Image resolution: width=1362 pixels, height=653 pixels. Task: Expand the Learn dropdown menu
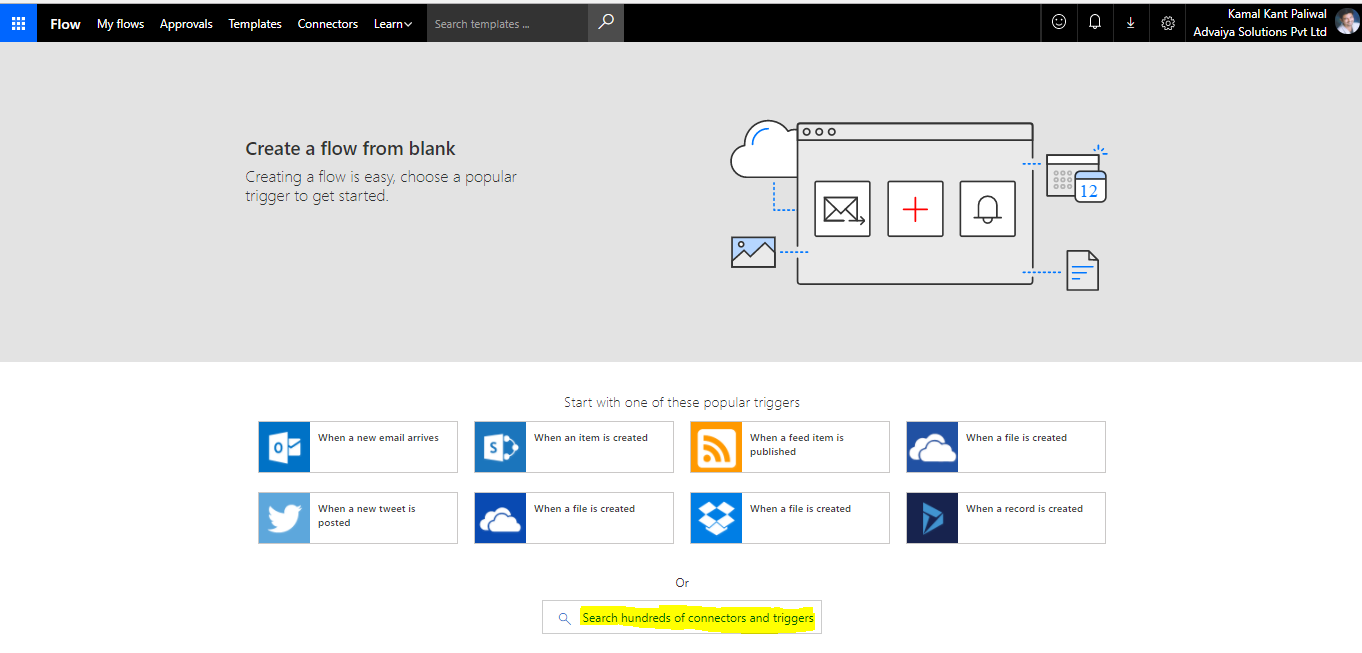pos(392,24)
